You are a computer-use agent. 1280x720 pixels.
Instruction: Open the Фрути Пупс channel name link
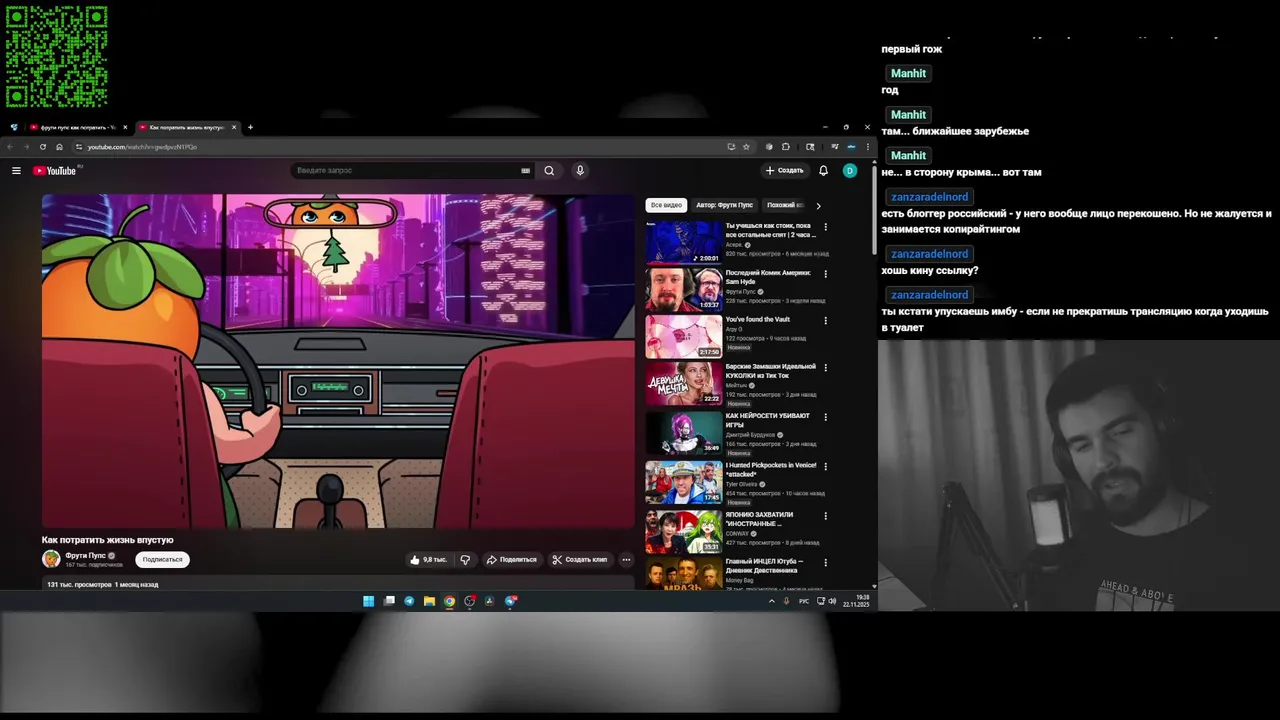pyautogui.click(x=86, y=555)
